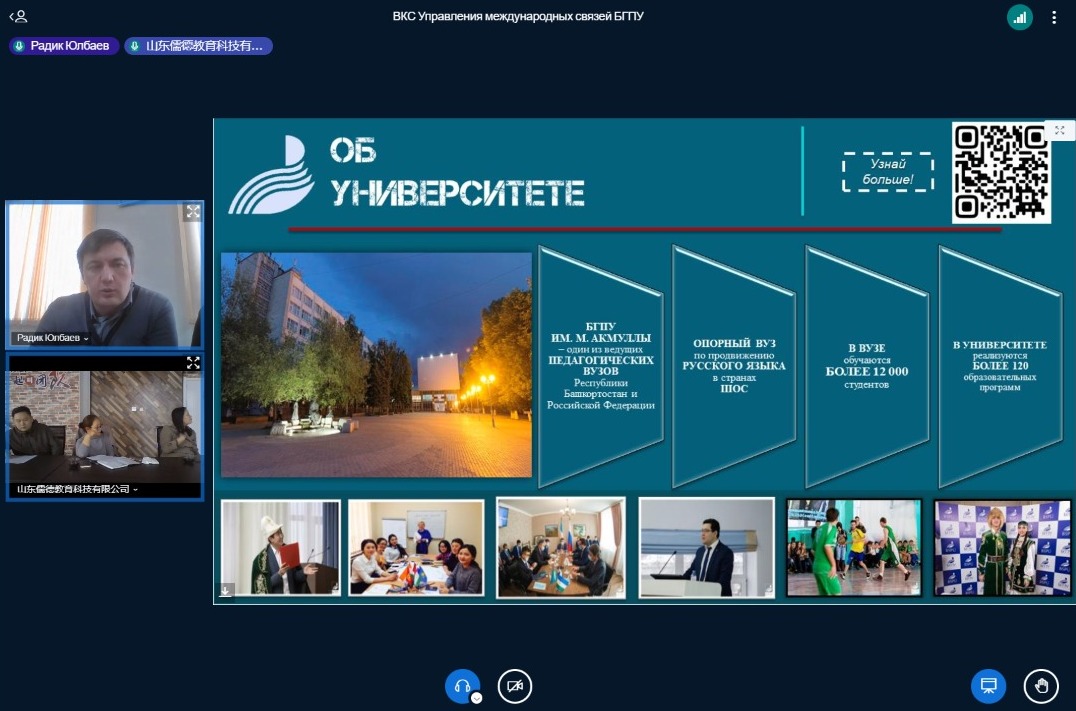The width and height of the screenshot is (1076, 711).
Task: Click the QR code on the slide
Action: coord(1000,171)
